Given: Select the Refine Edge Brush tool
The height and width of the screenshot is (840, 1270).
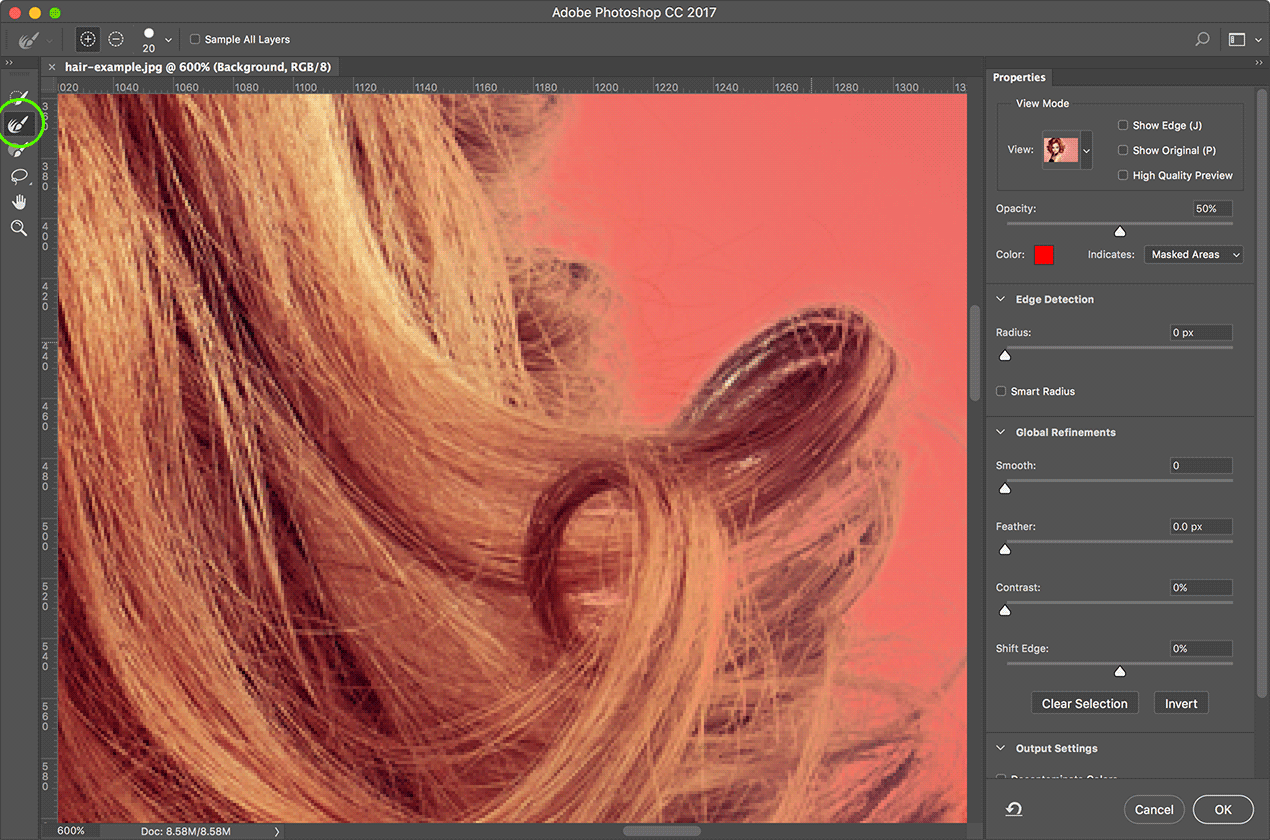Looking at the screenshot, I should click(19, 125).
